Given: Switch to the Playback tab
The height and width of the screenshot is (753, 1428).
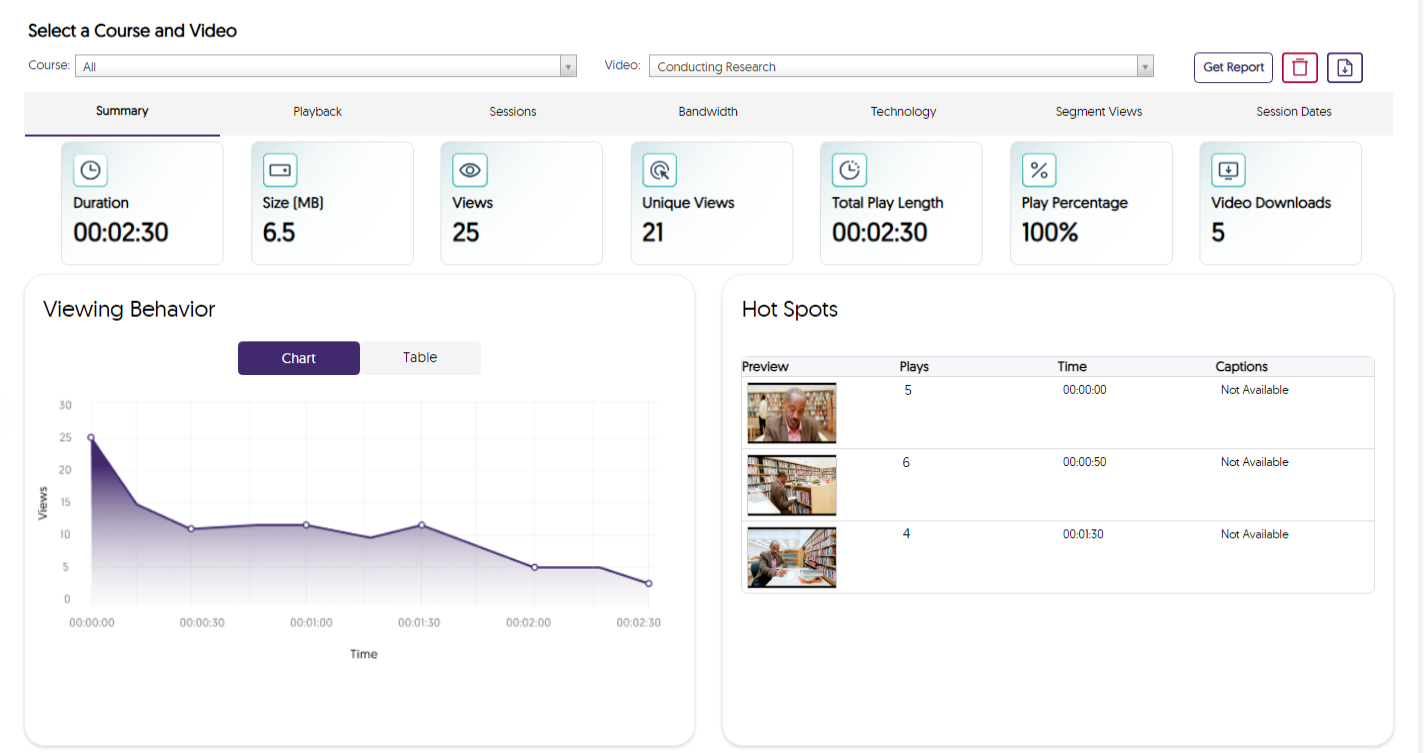Looking at the screenshot, I should [x=317, y=112].
